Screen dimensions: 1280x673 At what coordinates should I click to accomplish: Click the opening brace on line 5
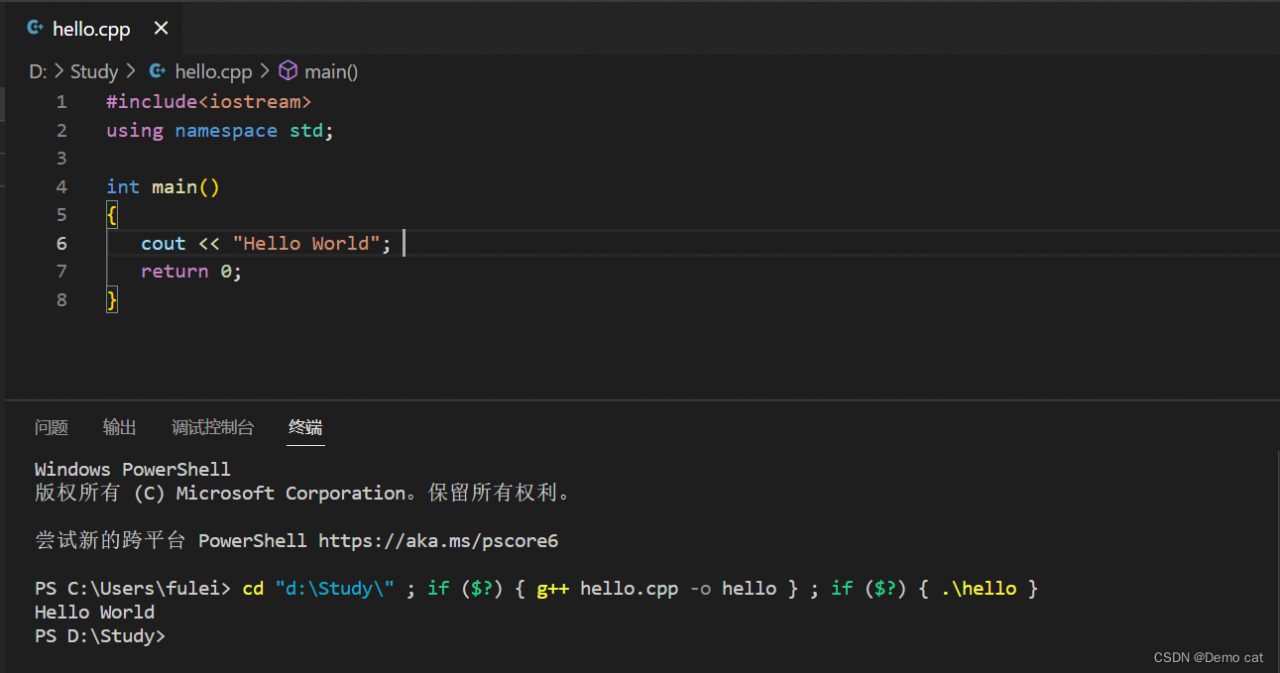point(112,215)
